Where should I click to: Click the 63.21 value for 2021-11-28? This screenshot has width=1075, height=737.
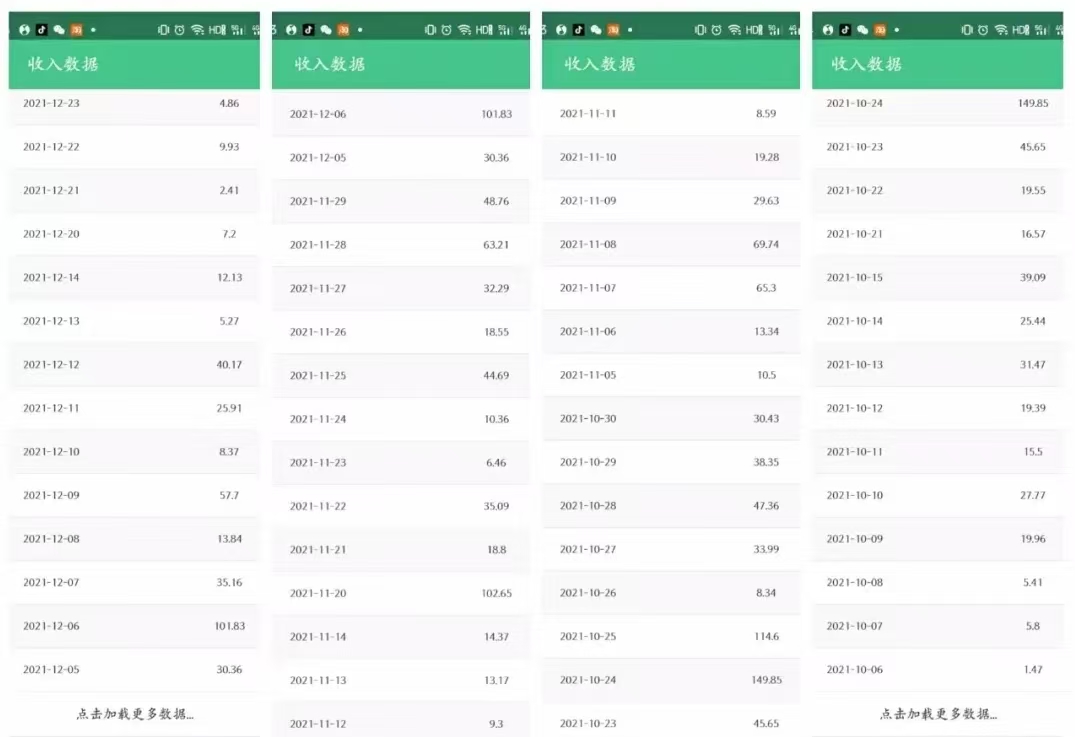click(x=496, y=245)
